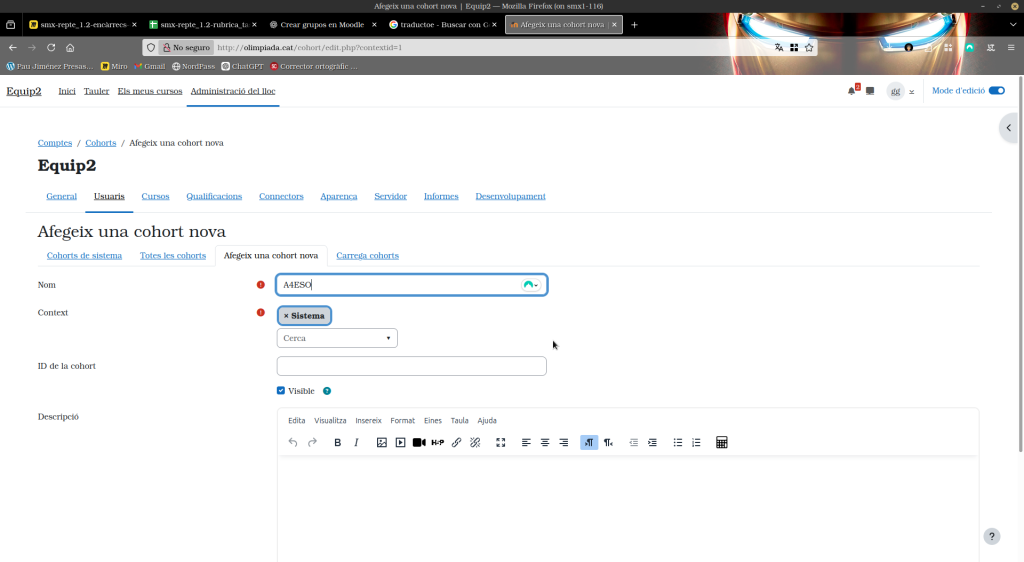The height and width of the screenshot is (562, 1024).
Task: Click the Italic formatting icon
Action: point(356,442)
